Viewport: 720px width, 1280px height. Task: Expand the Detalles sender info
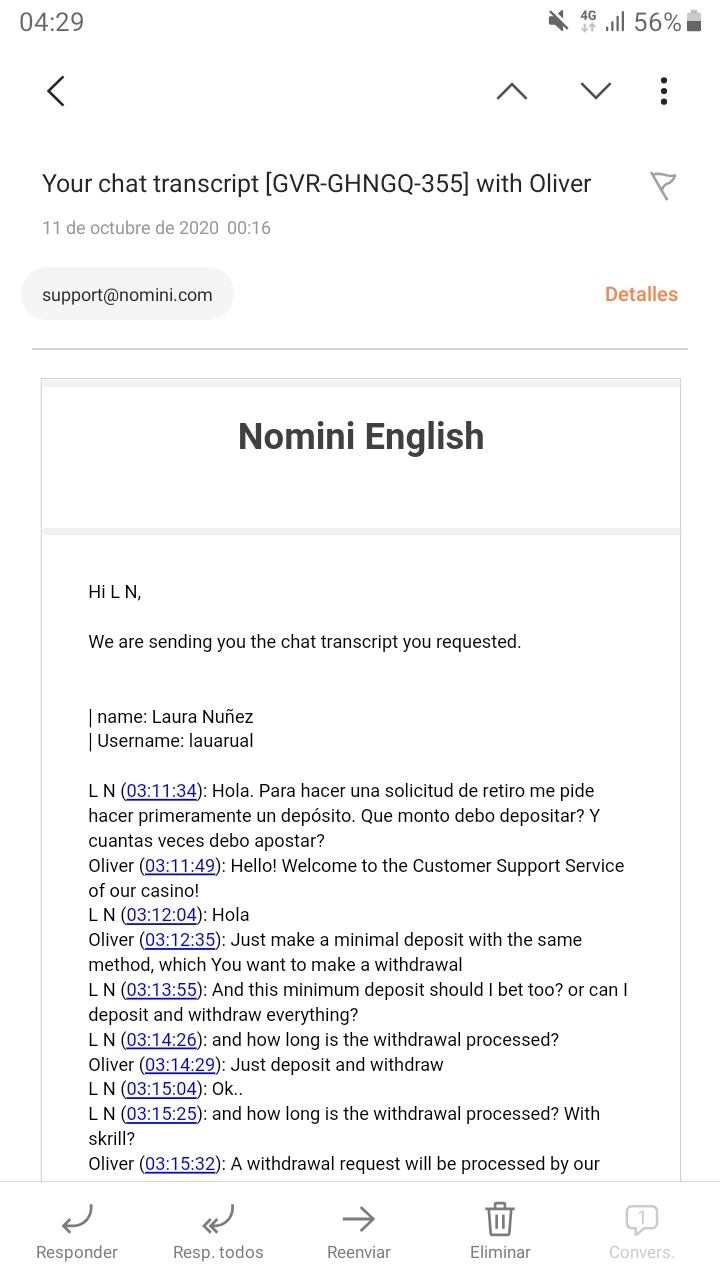click(x=641, y=294)
